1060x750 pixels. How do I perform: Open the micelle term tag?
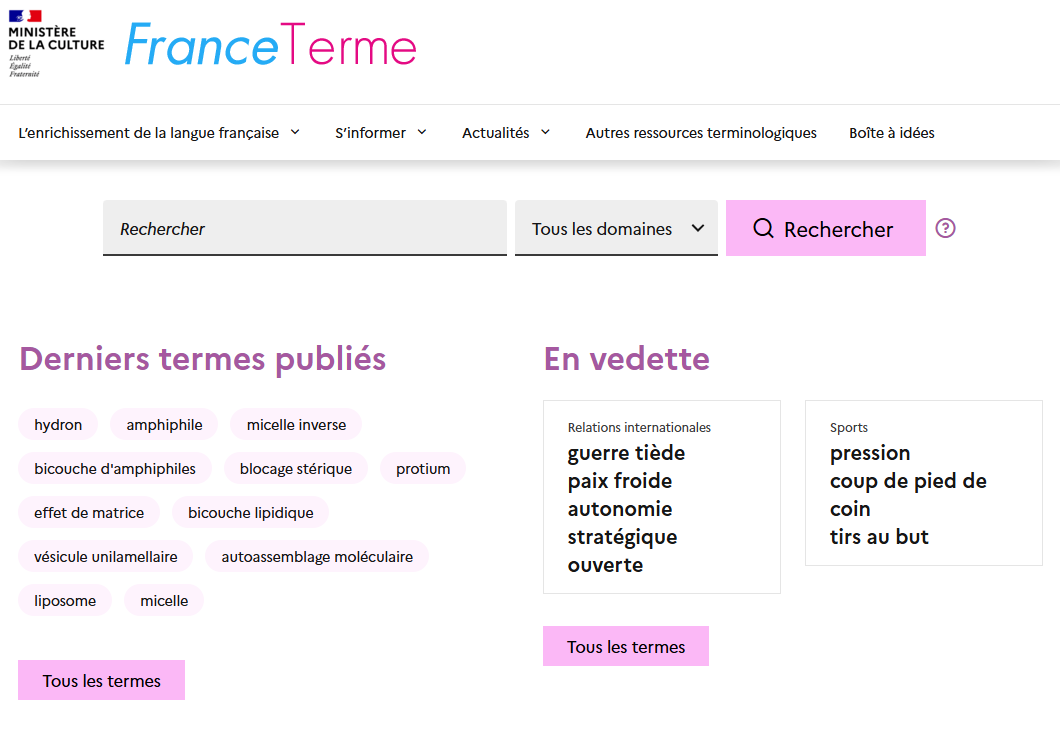pos(164,601)
